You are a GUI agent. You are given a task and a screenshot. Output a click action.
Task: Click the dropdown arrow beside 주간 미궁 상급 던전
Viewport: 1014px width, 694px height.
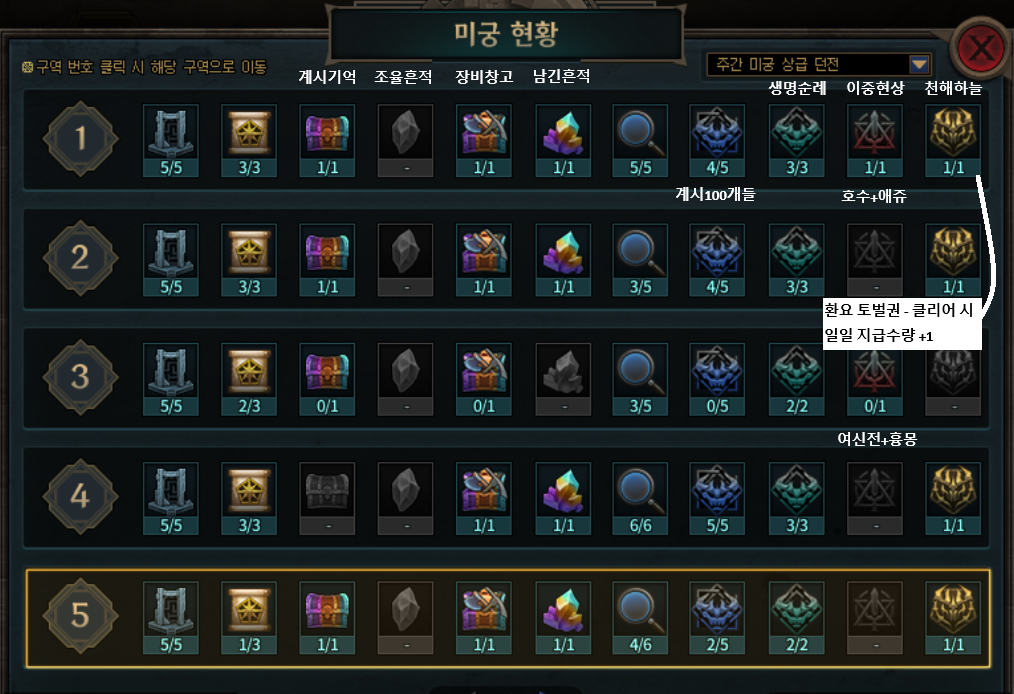[x=919, y=65]
